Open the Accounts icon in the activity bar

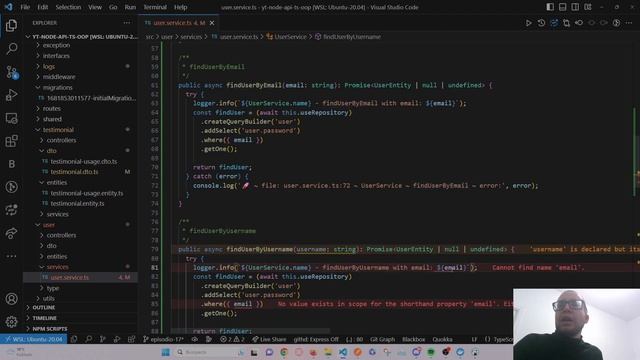coord(11,299)
